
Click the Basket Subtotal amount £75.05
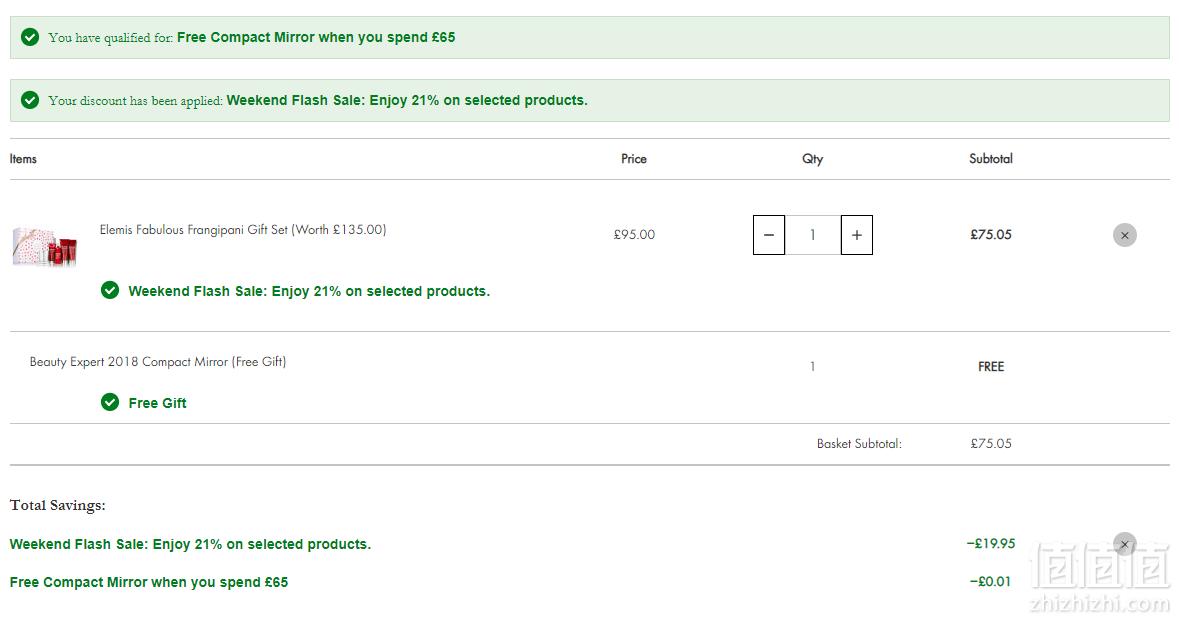[x=991, y=444]
